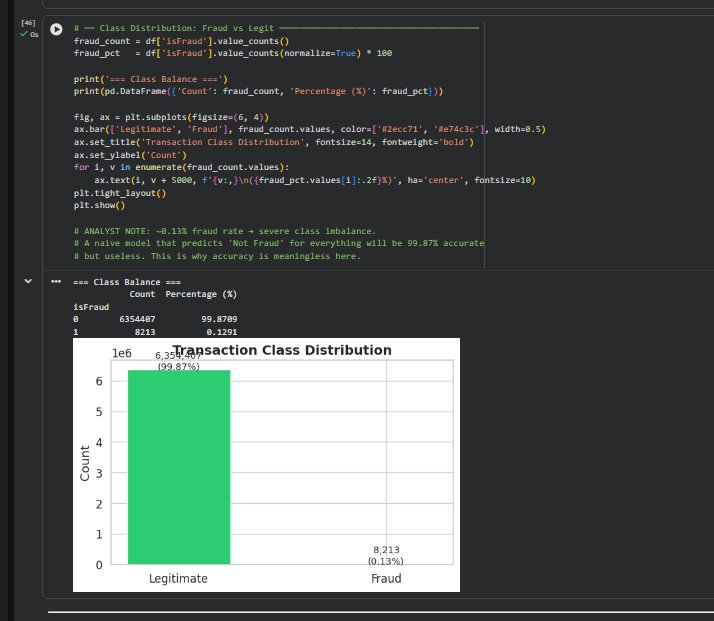Click the fraud_pct assignment line
Viewport: 714px width, 621px height.
[233, 53]
